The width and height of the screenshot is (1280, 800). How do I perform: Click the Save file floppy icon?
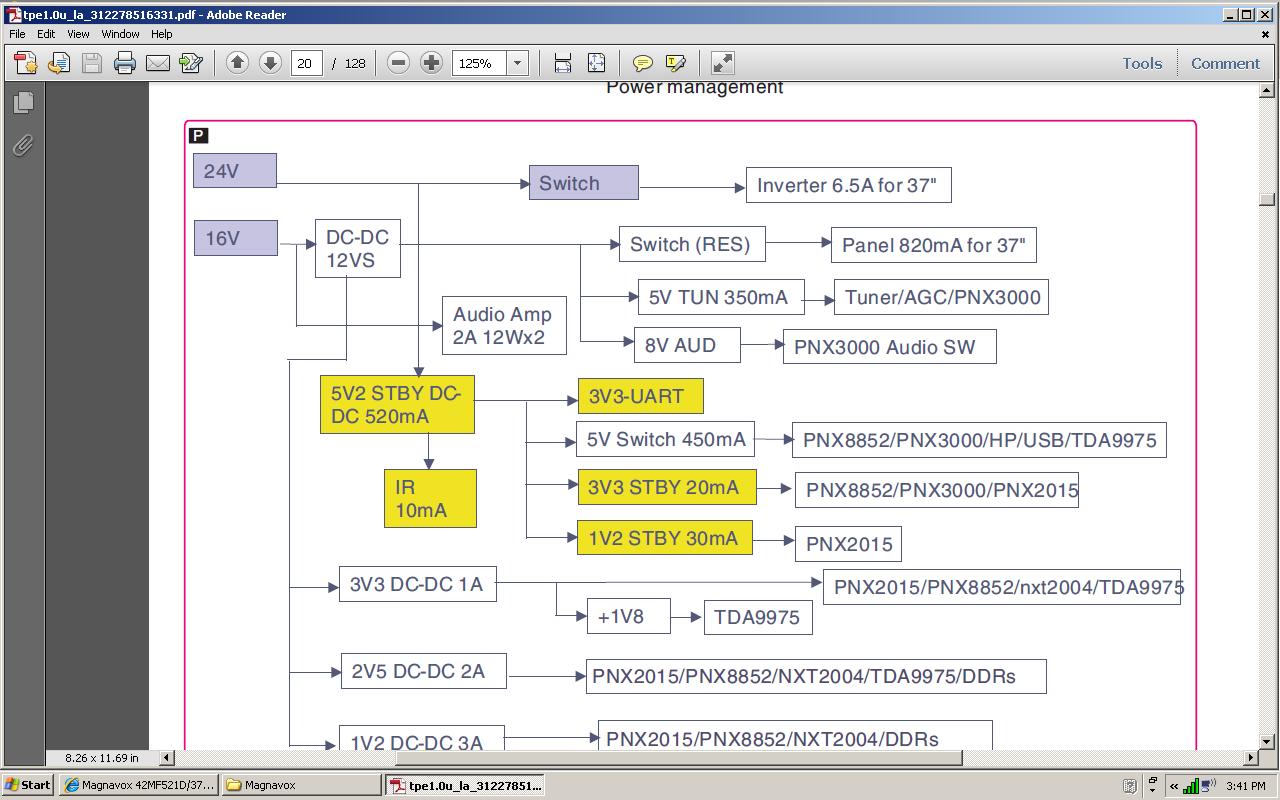tap(92, 63)
